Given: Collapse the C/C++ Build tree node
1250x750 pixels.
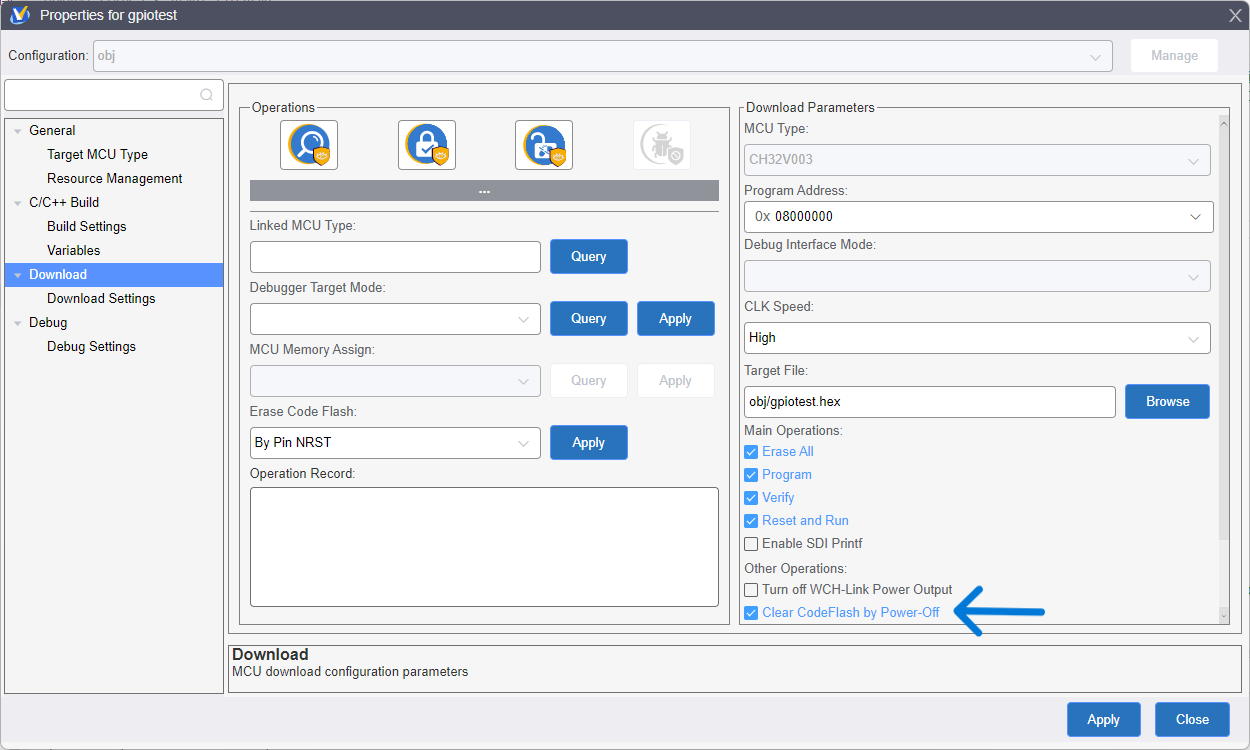Looking at the screenshot, I should click(17, 203).
